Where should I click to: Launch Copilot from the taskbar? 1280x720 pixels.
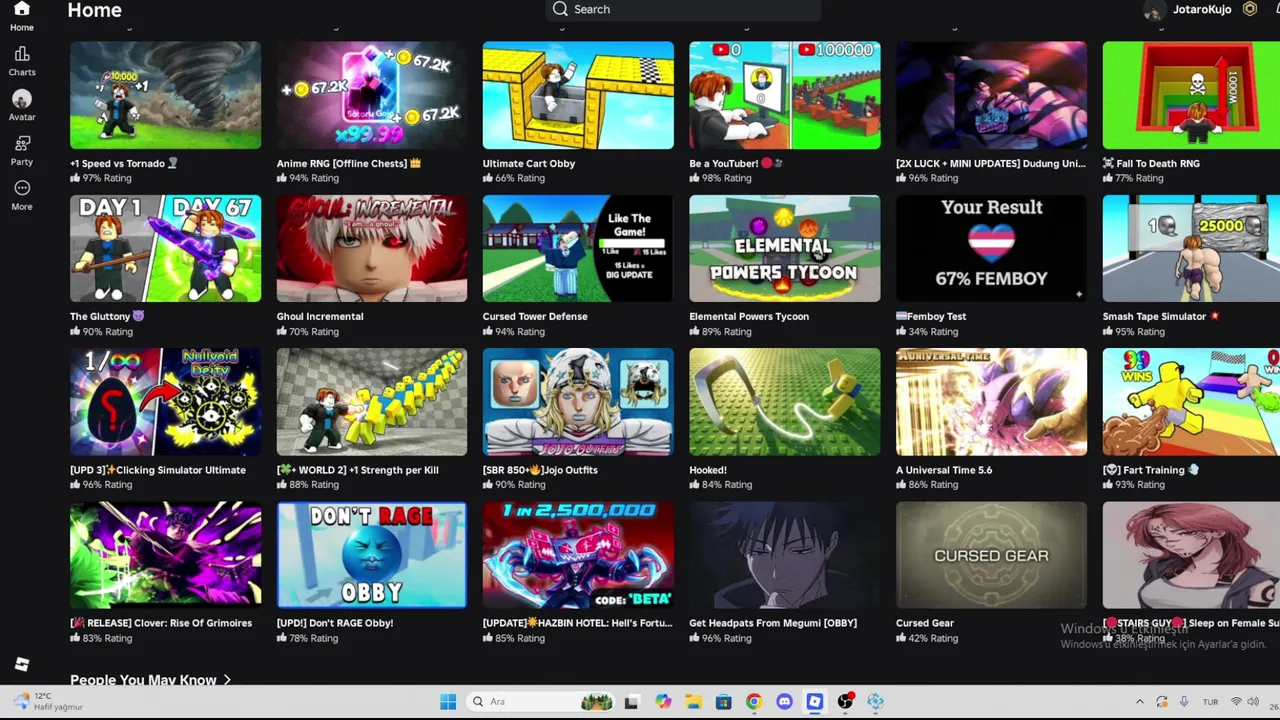pos(663,702)
